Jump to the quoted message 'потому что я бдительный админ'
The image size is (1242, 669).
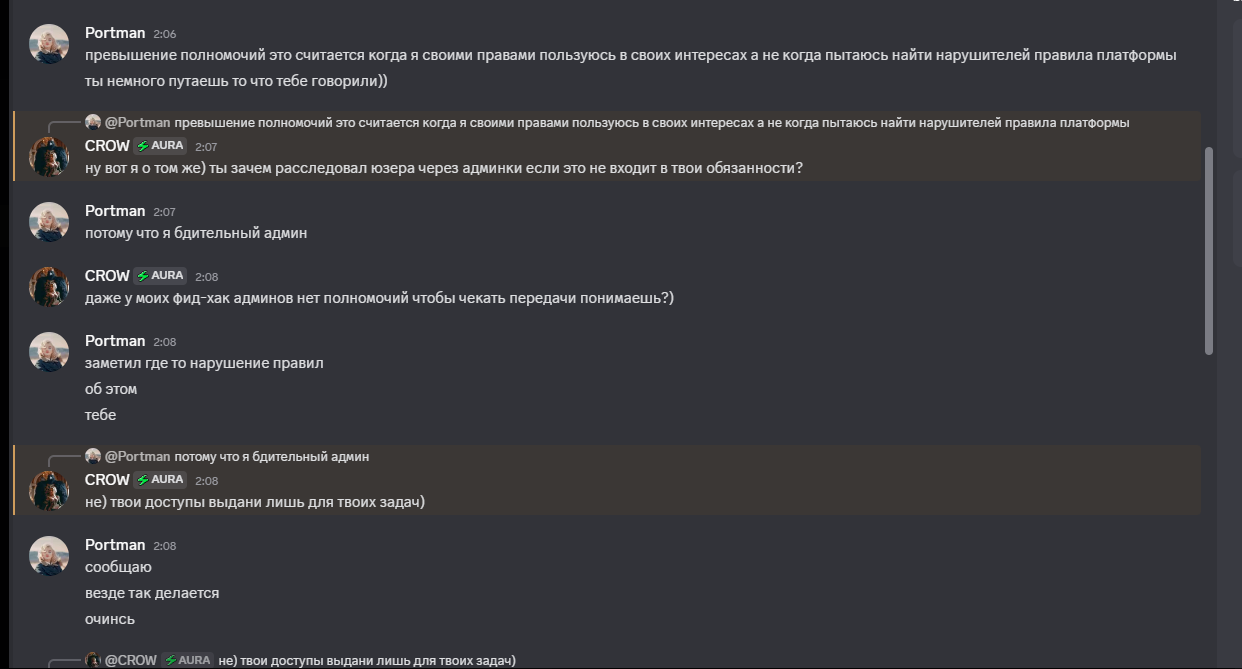click(x=271, y=457)
